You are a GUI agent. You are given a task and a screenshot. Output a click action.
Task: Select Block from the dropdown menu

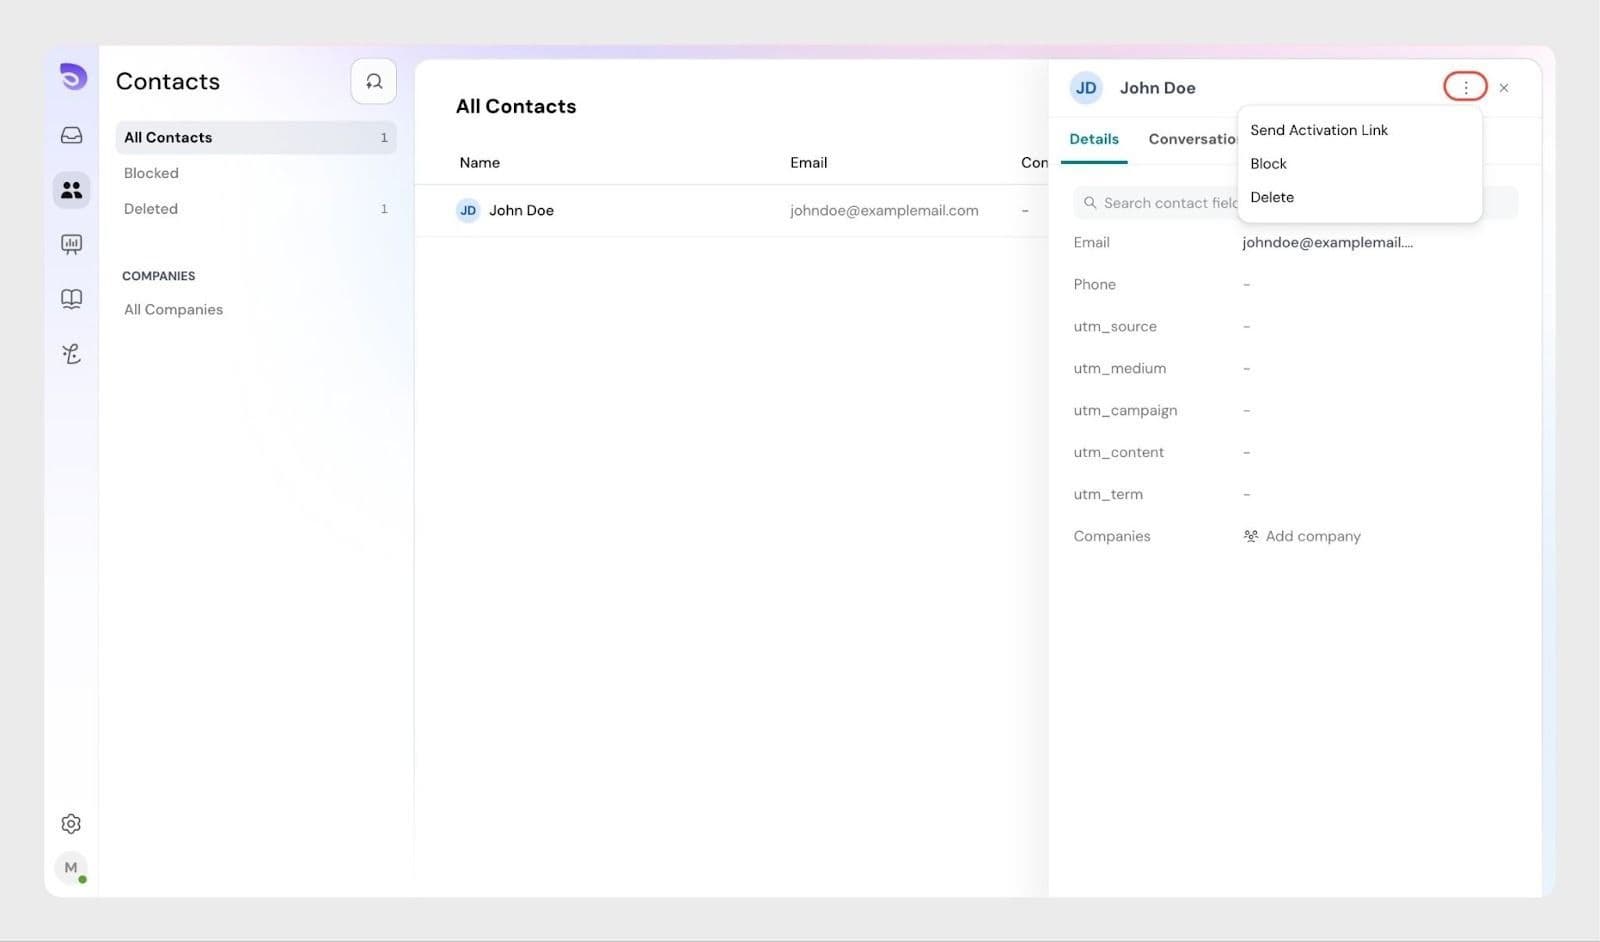click(x=1268, y=164)
